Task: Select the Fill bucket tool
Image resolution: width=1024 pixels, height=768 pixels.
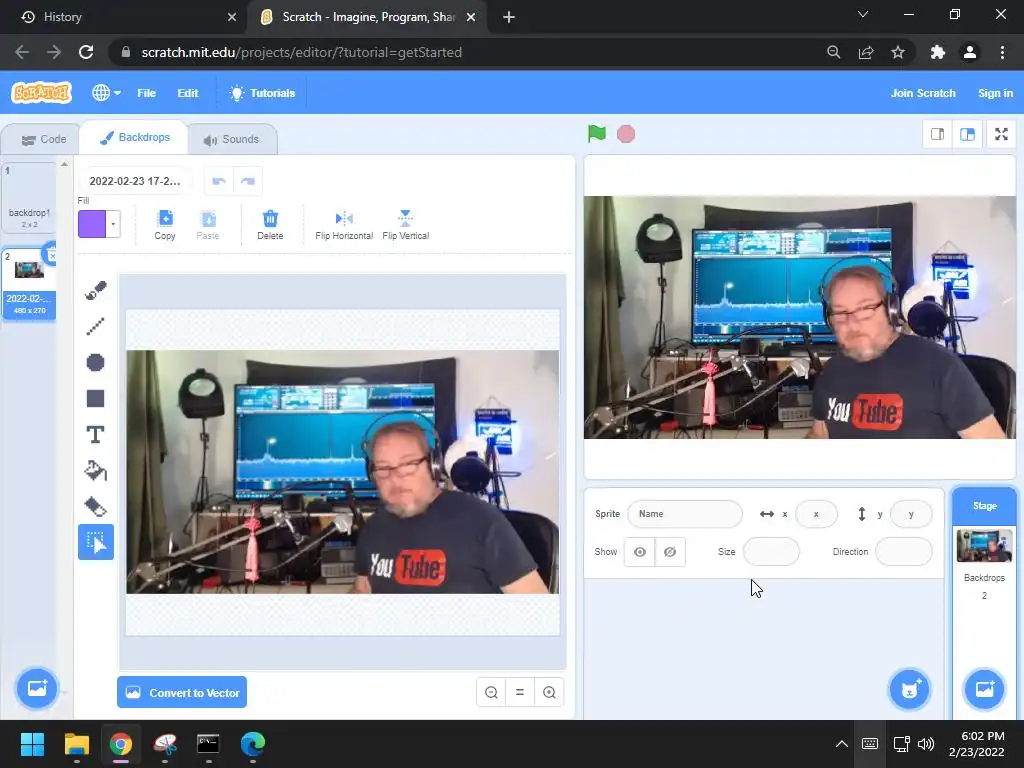Action: pyautogui.click(x=96, y=471)
